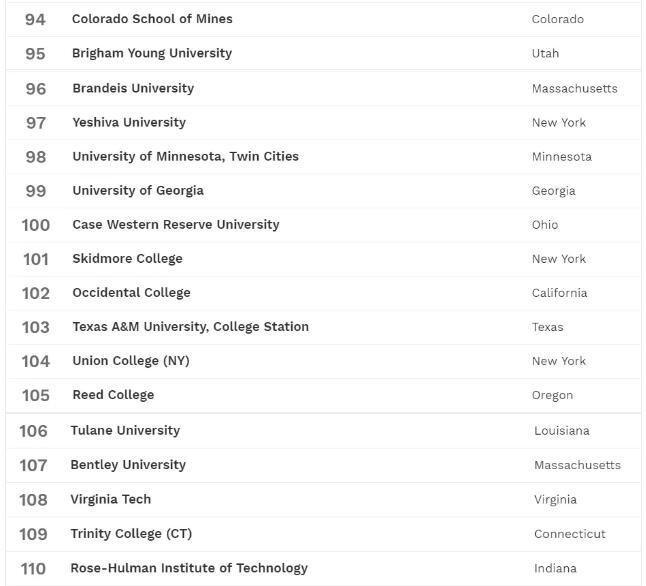
Task: Open the Tulane University link
Action: (125, 430)
